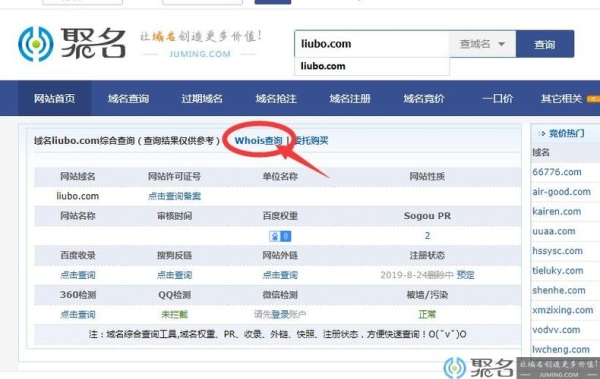Open the 过期域名 navigation item

pos(202,98)
